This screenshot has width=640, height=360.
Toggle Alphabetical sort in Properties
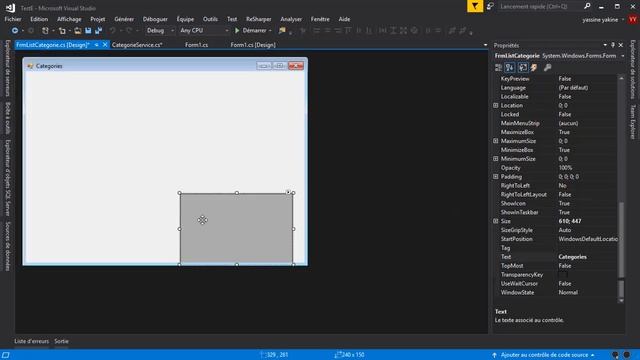tap(510, 67)
